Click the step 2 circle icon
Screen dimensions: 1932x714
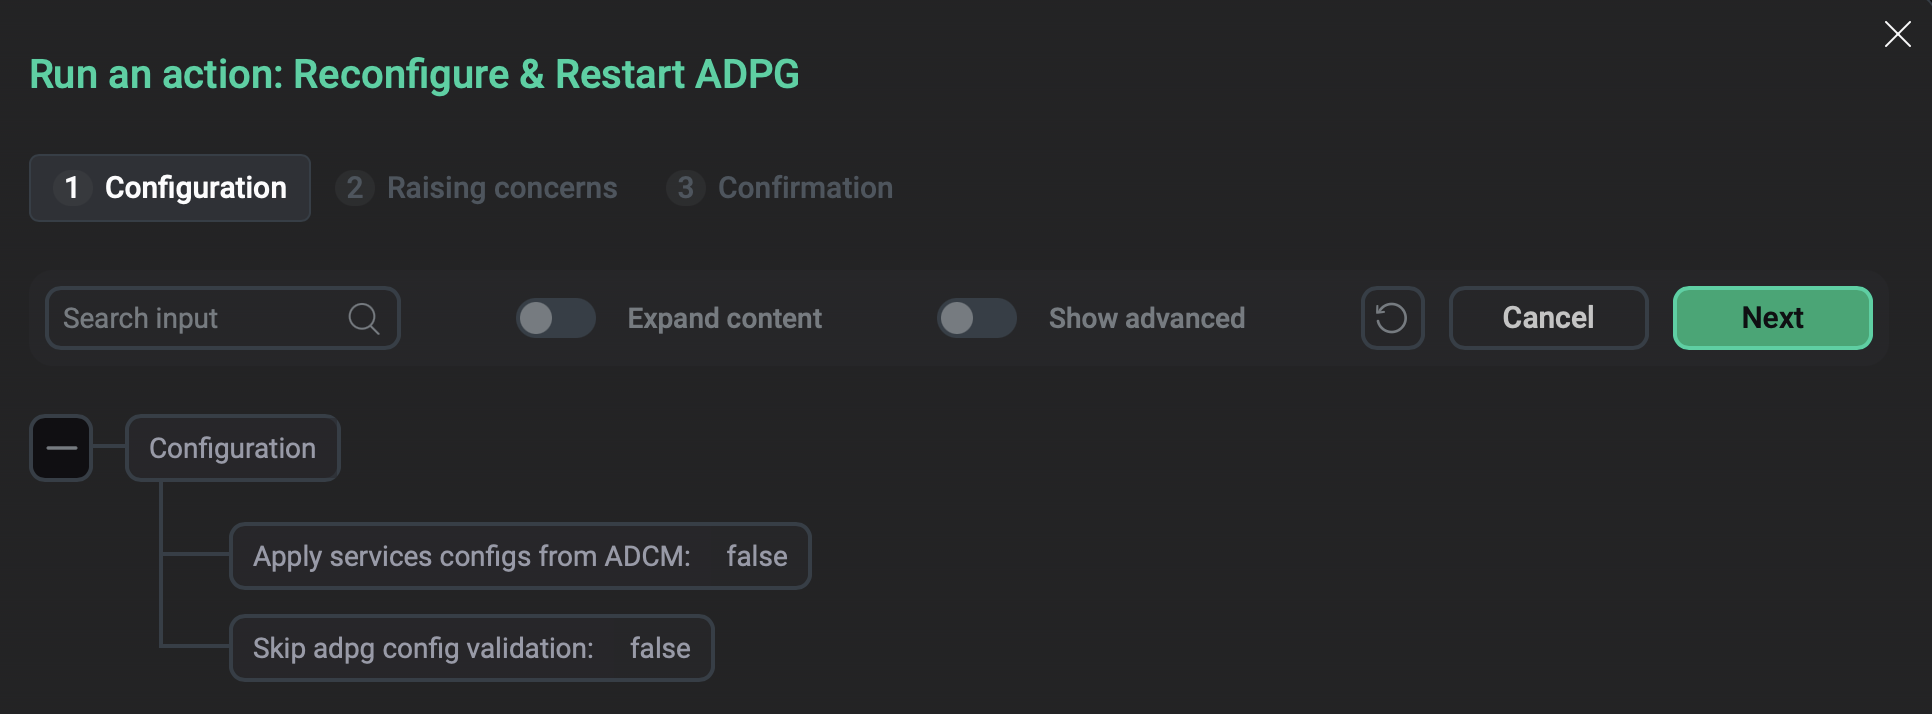point(354,188)
